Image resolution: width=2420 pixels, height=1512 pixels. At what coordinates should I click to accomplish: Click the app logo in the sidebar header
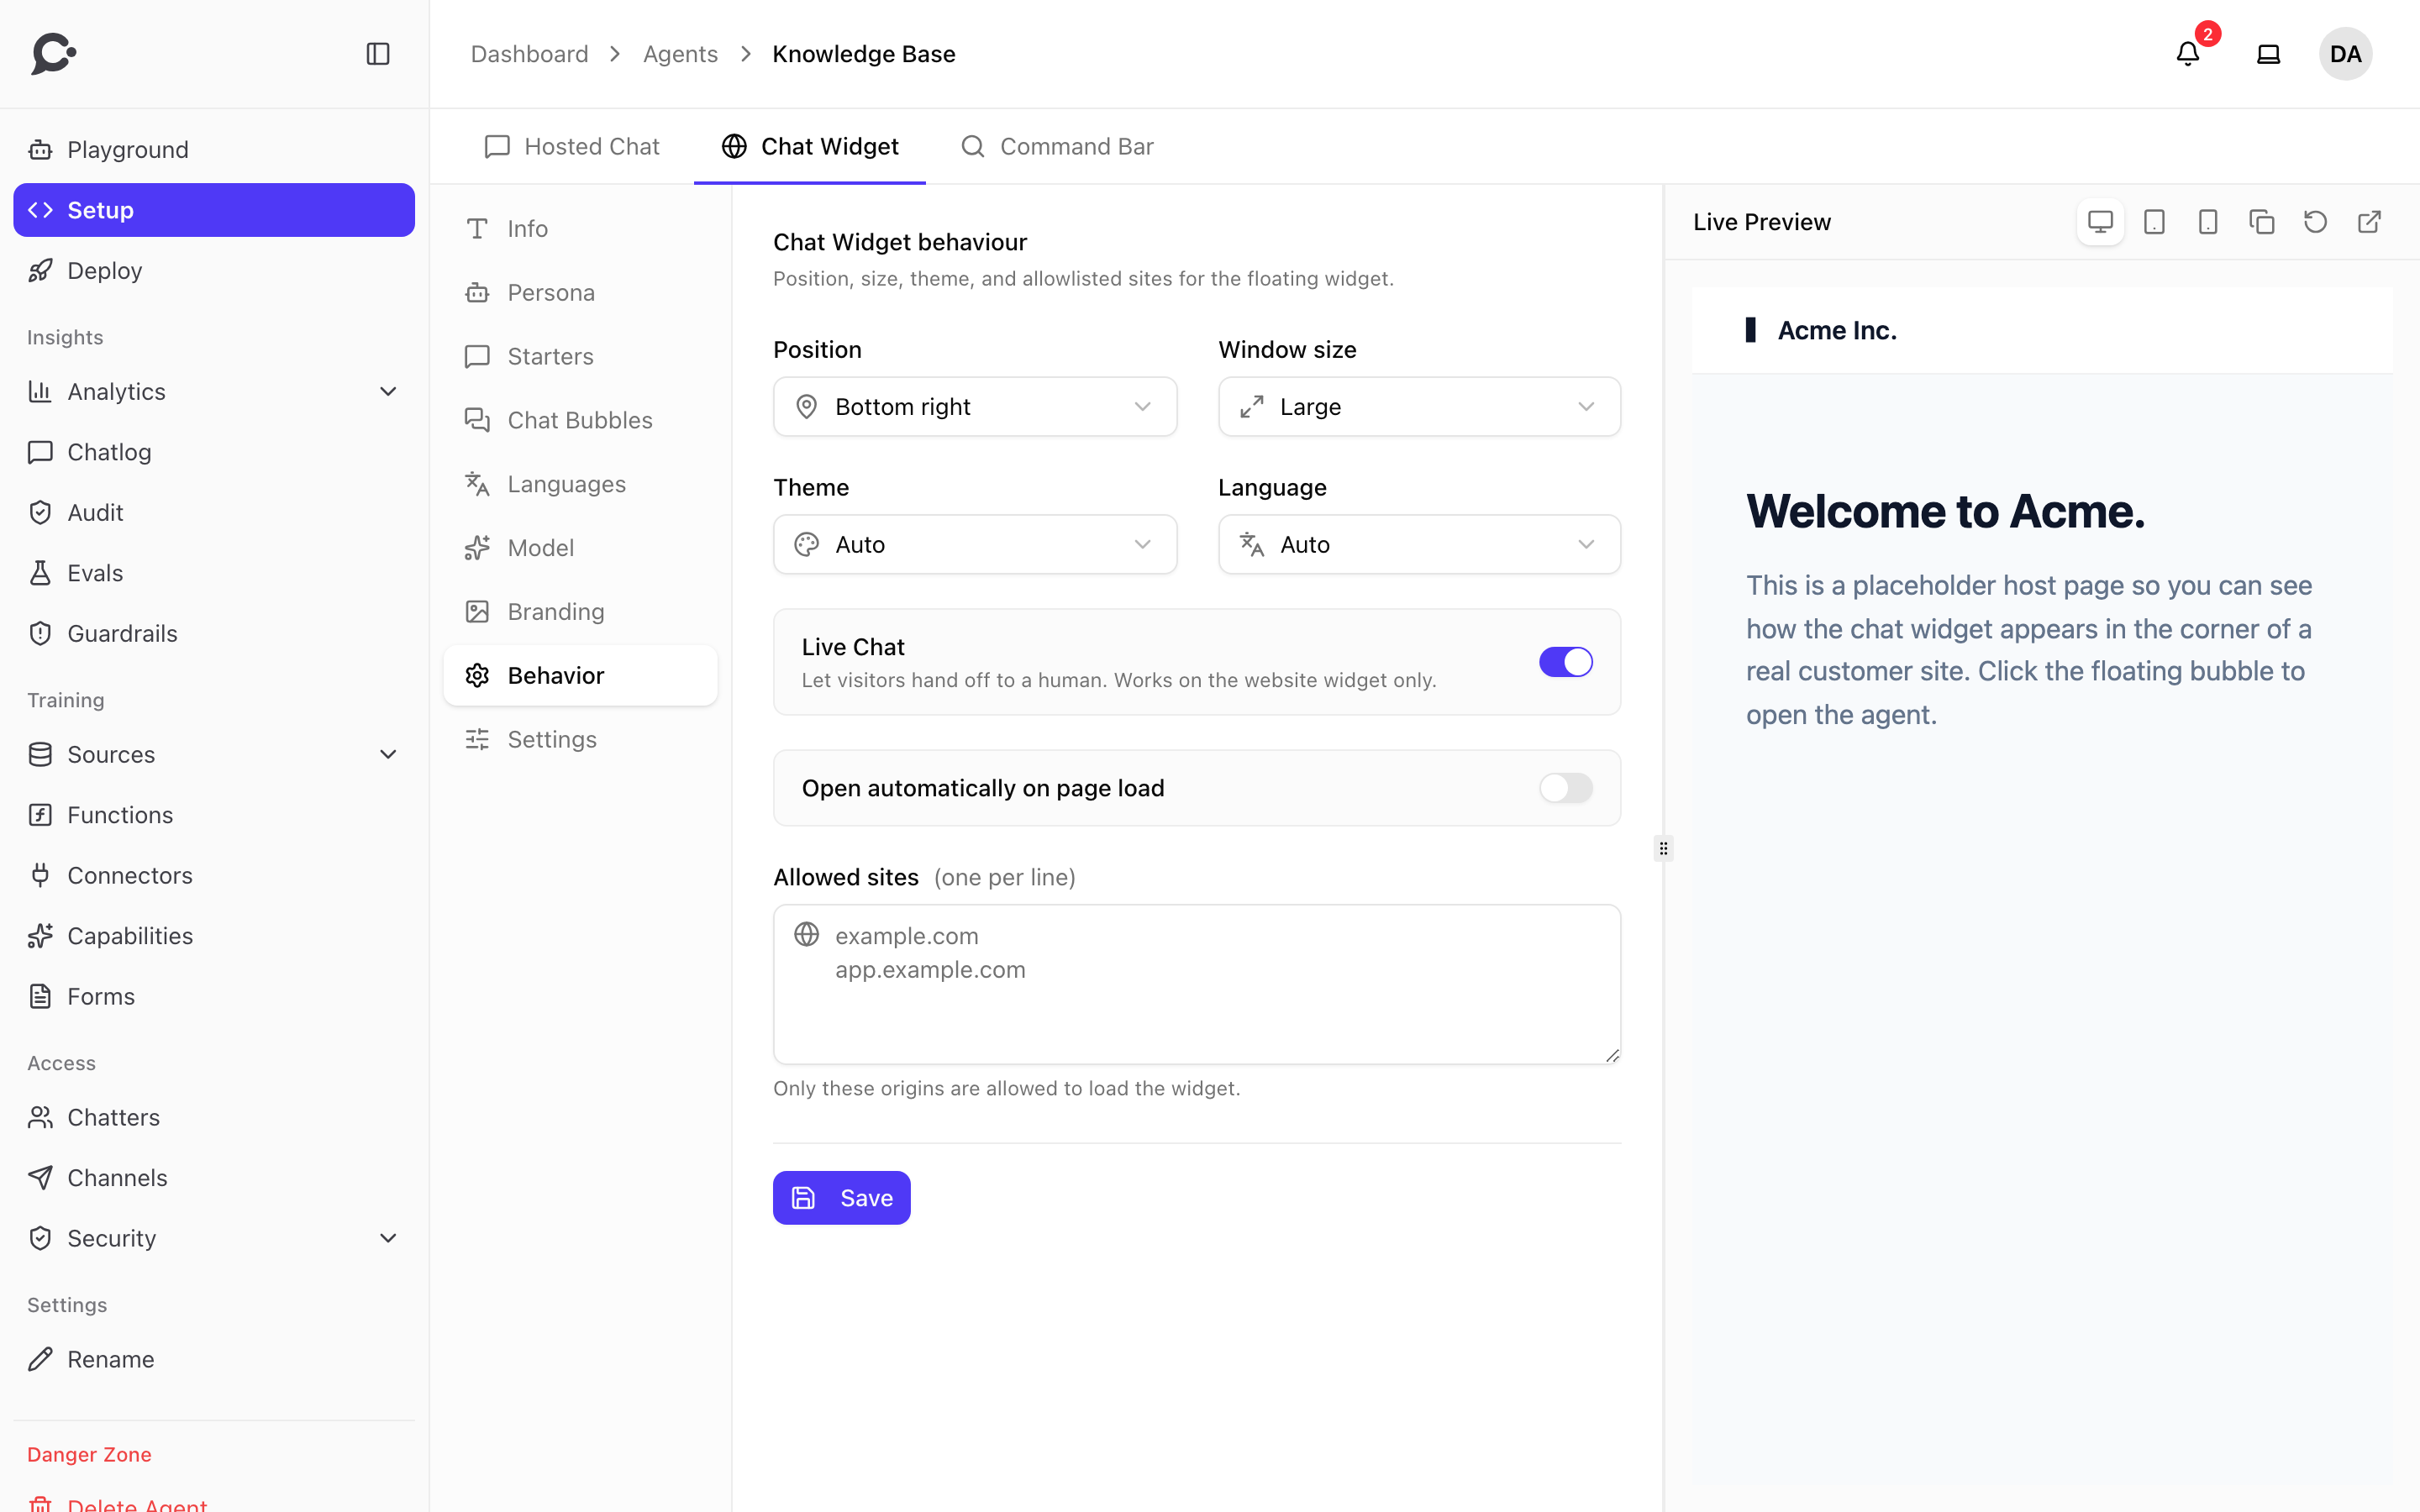[54, 54]
